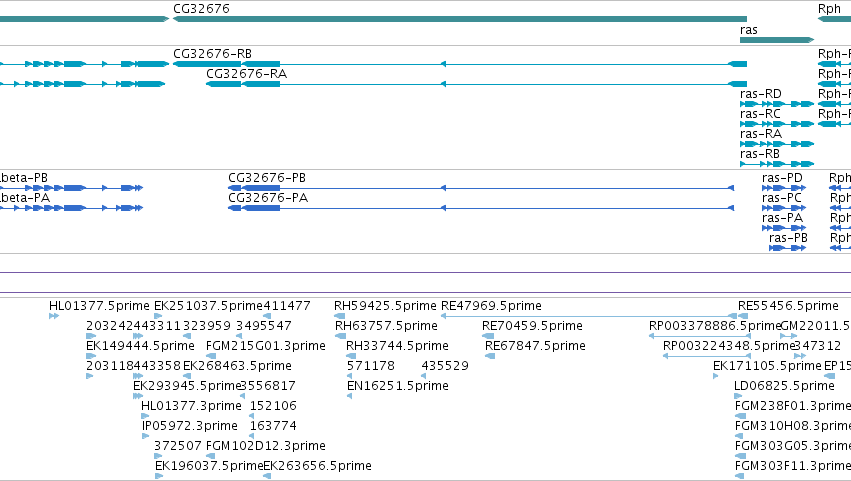Select EST IP05972.3prime label
This screenshot has width=851, height=481.
coord(189,427)
